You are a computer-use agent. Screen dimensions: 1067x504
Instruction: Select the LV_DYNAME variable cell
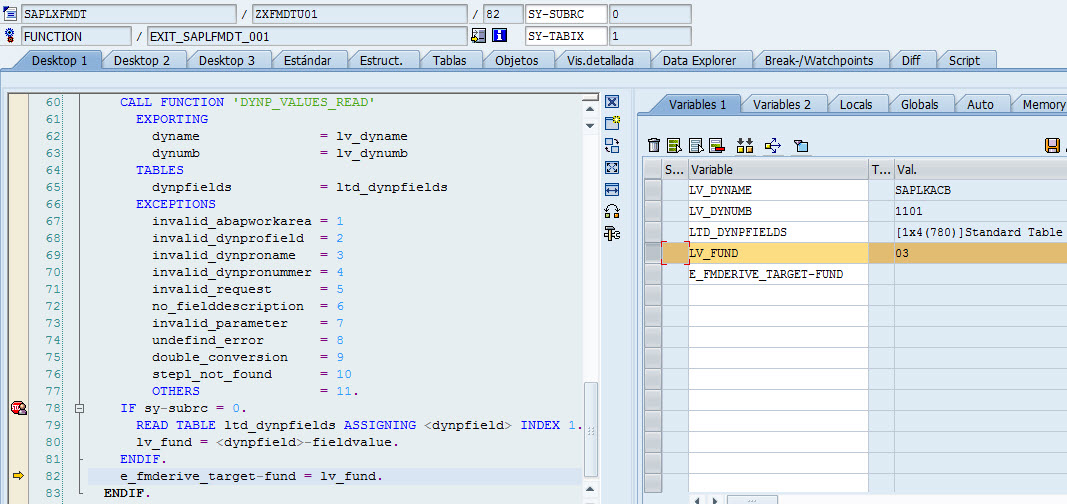778,190
